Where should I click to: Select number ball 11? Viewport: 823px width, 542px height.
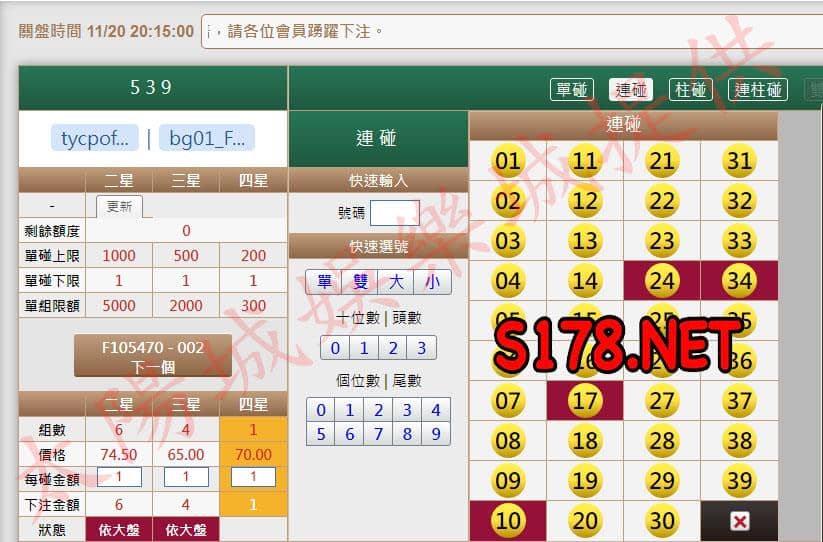pyautogui.click(x=585, y=161)
